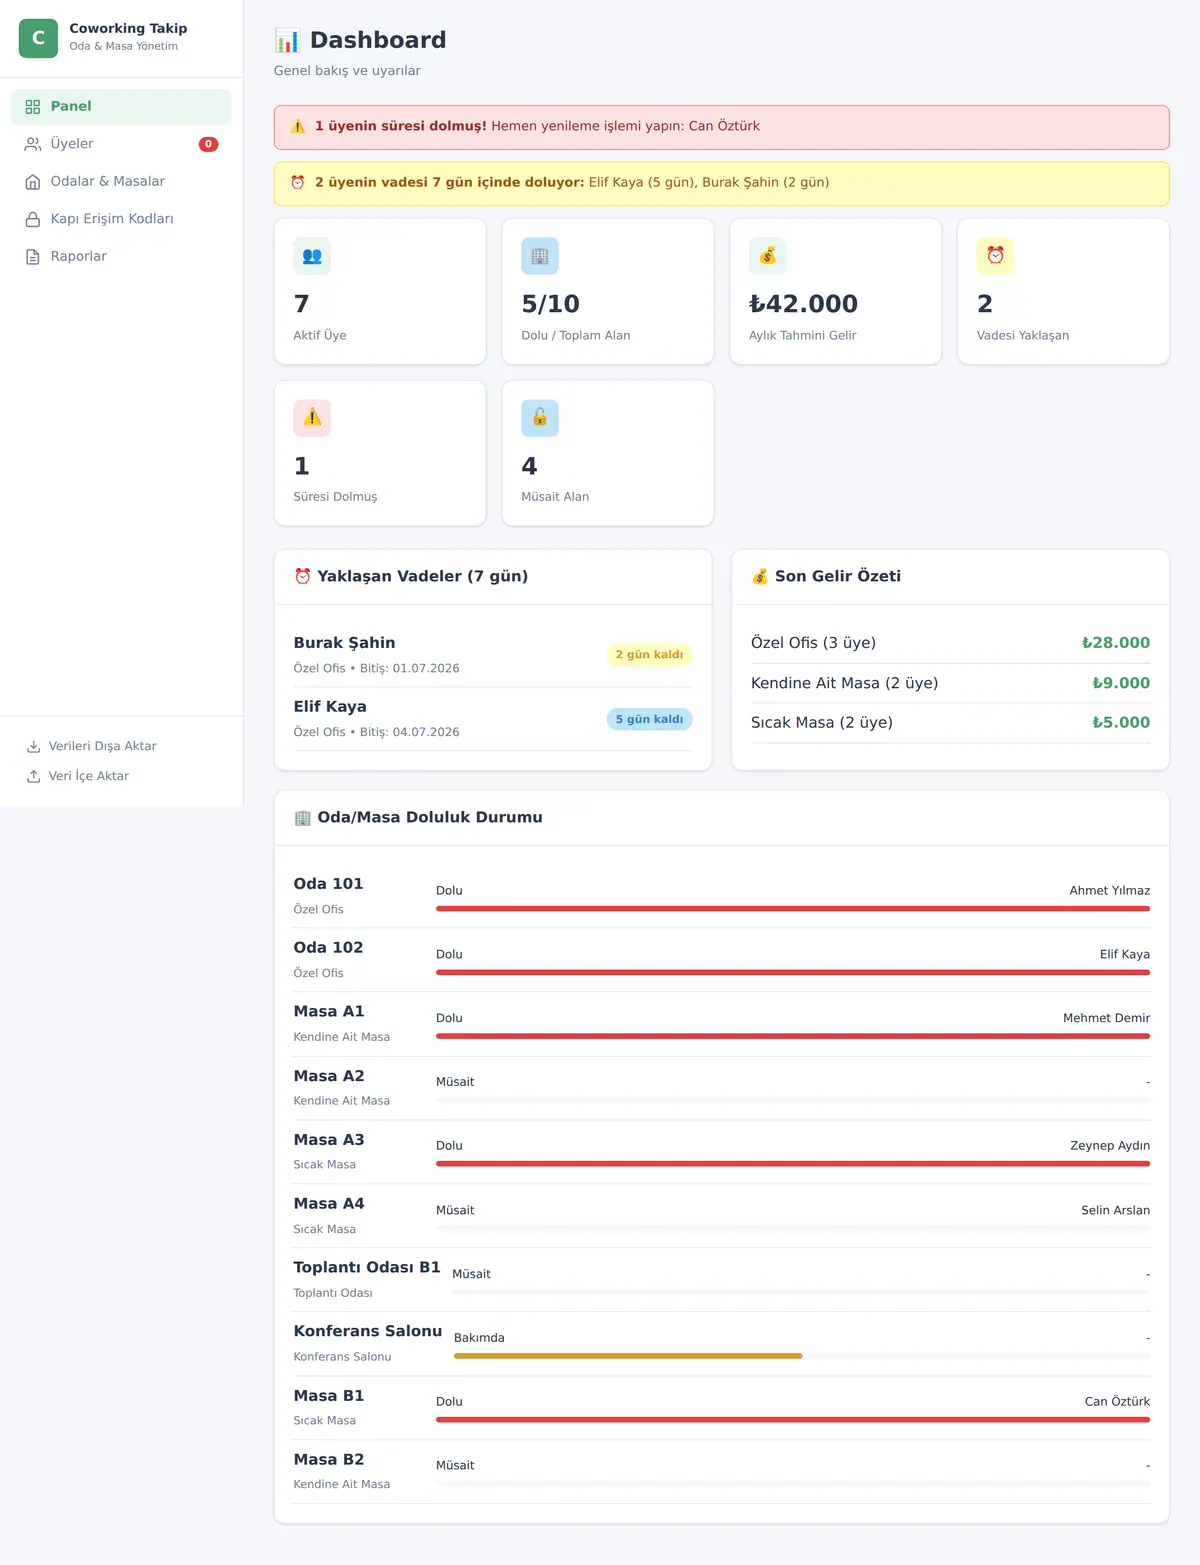The image size is (1200, 1565).
Task: Click the Üyeler people icon
Action: (x=33, y=144)
